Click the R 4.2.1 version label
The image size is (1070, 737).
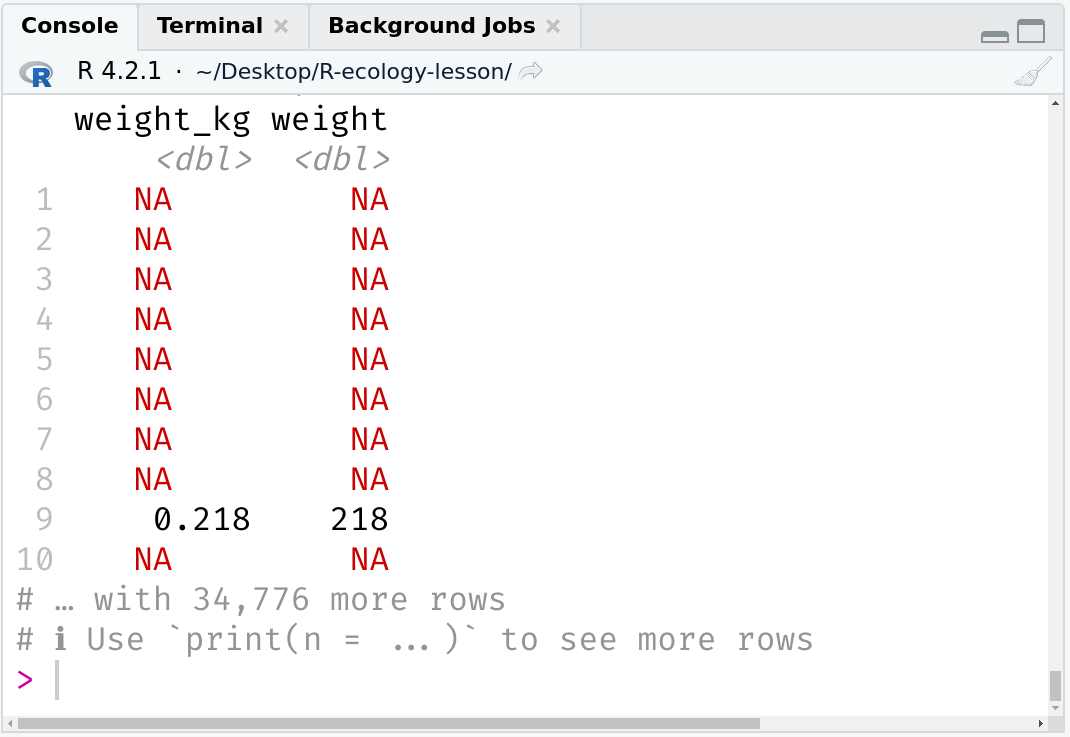pyautogui.click(x=119, y=71)
